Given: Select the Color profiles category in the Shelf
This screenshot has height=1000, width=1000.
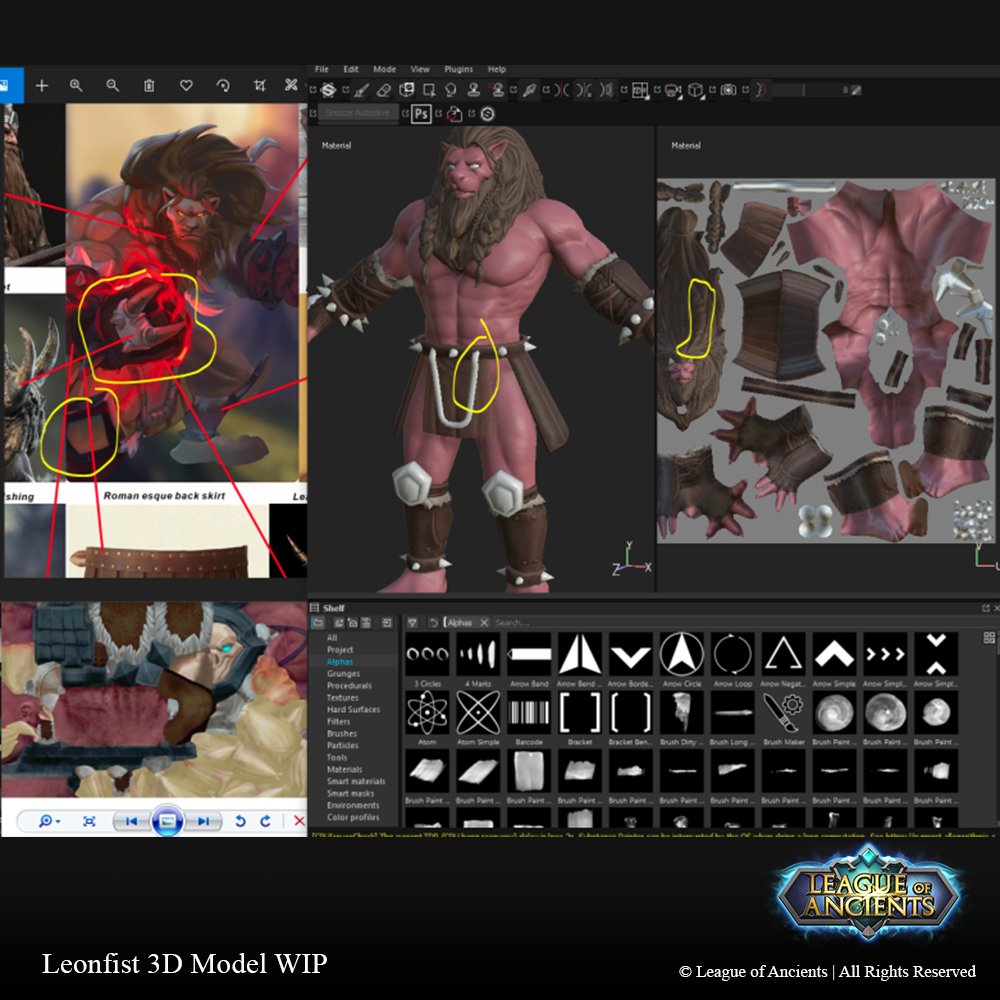Looking at the screenshot, I should coord(353,818).
